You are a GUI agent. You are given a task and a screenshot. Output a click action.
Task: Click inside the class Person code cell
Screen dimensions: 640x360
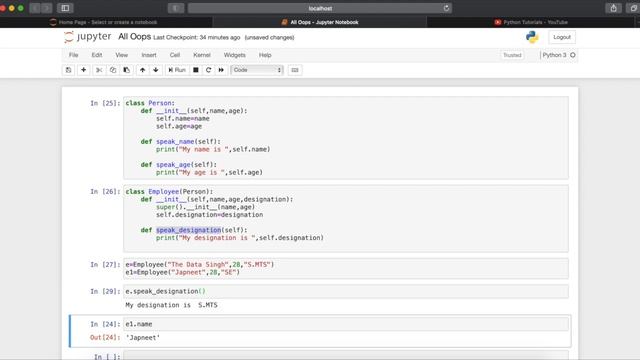(x=346, y=138)
